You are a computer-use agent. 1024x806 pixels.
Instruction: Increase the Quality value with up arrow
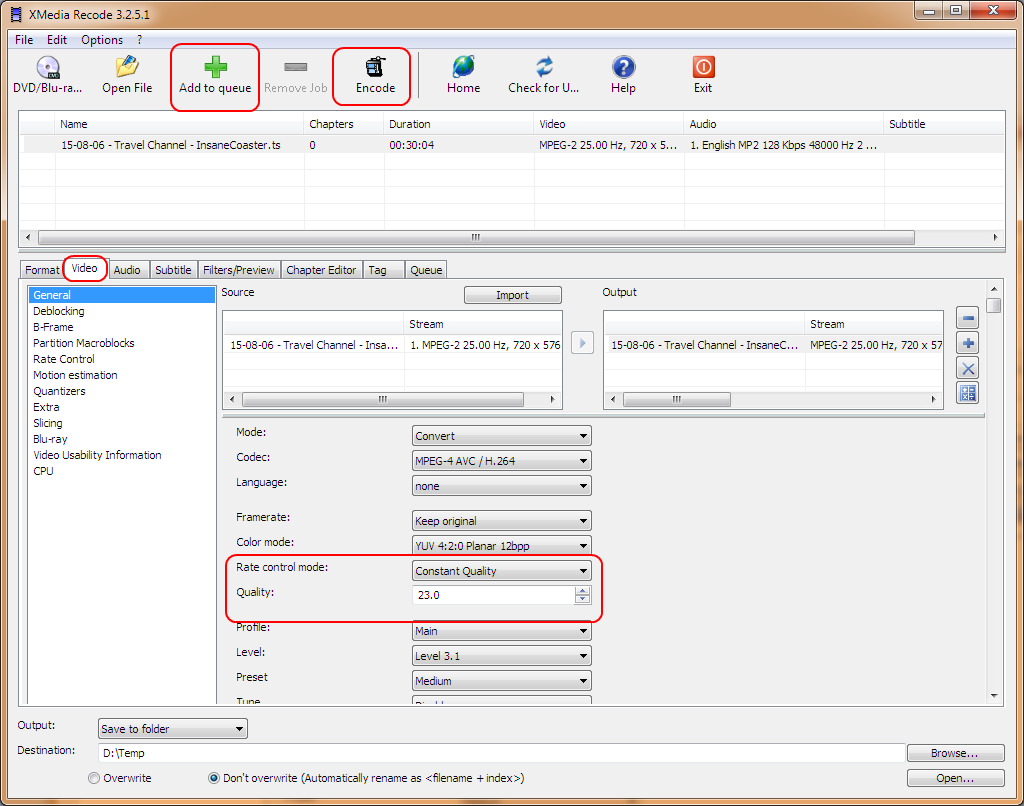(582, 591)
